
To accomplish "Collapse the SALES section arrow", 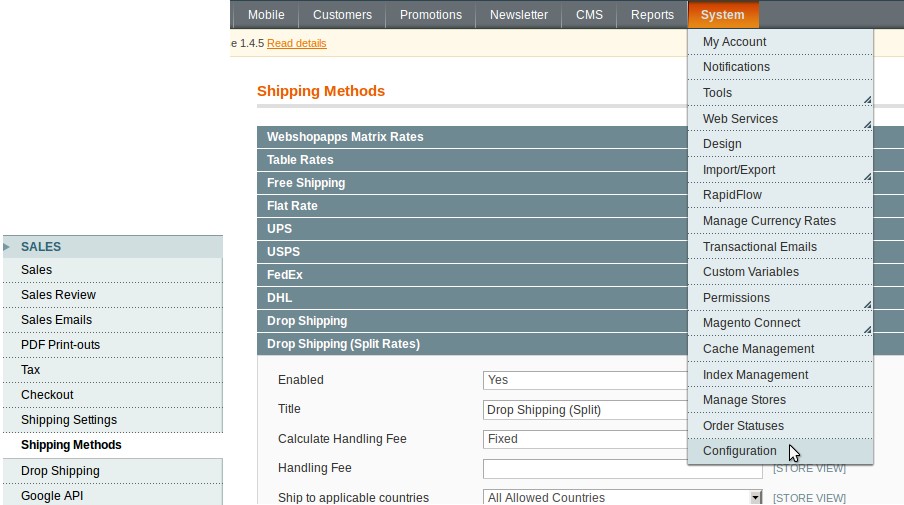I will tap(6, 247).
